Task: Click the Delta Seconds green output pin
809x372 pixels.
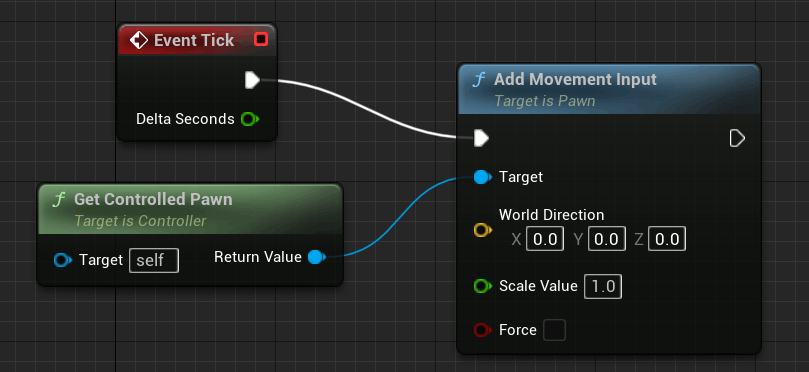Action: [x=250, y=119]
